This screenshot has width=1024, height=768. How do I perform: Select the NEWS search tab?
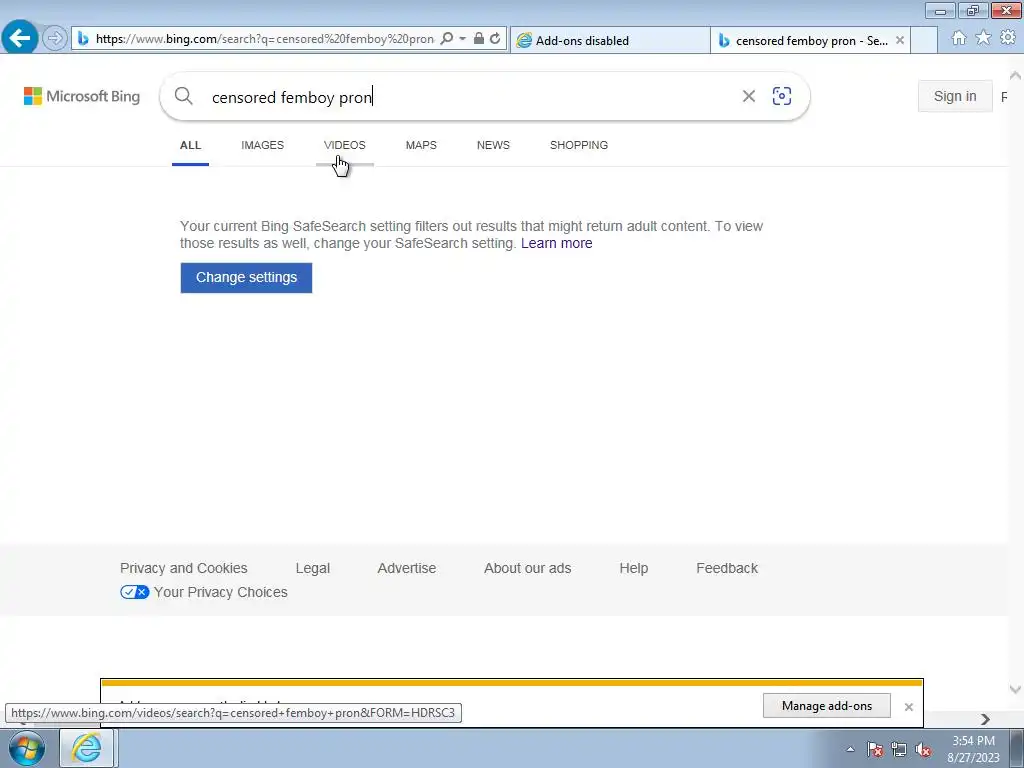coord(493,145)
